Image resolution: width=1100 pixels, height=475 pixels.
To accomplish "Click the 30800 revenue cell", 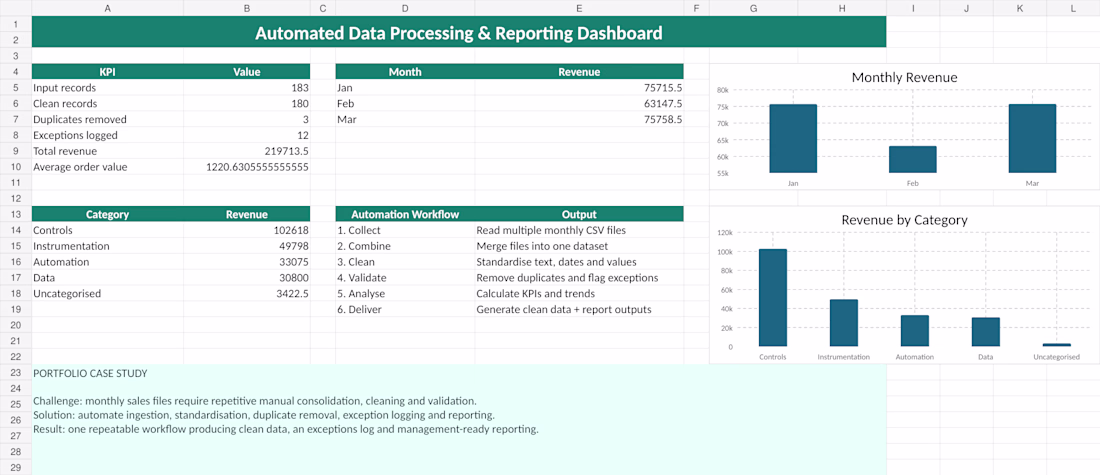I will (x=246, y=278).
